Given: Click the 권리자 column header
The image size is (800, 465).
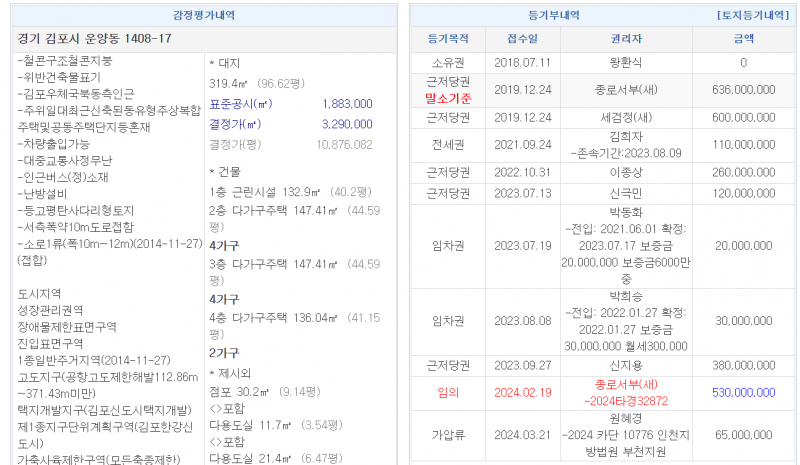Looking at the screenshot, I should [622, 39].
